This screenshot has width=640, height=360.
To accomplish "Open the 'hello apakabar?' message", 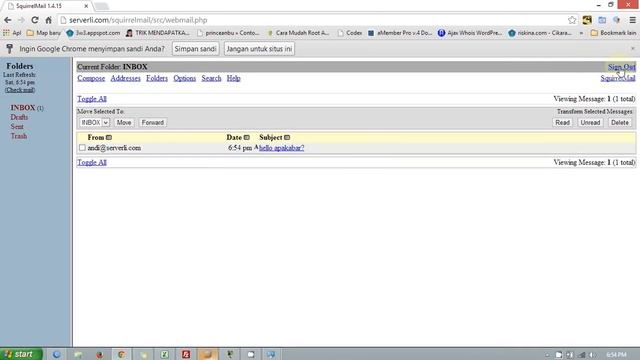I will pos(282,148).
